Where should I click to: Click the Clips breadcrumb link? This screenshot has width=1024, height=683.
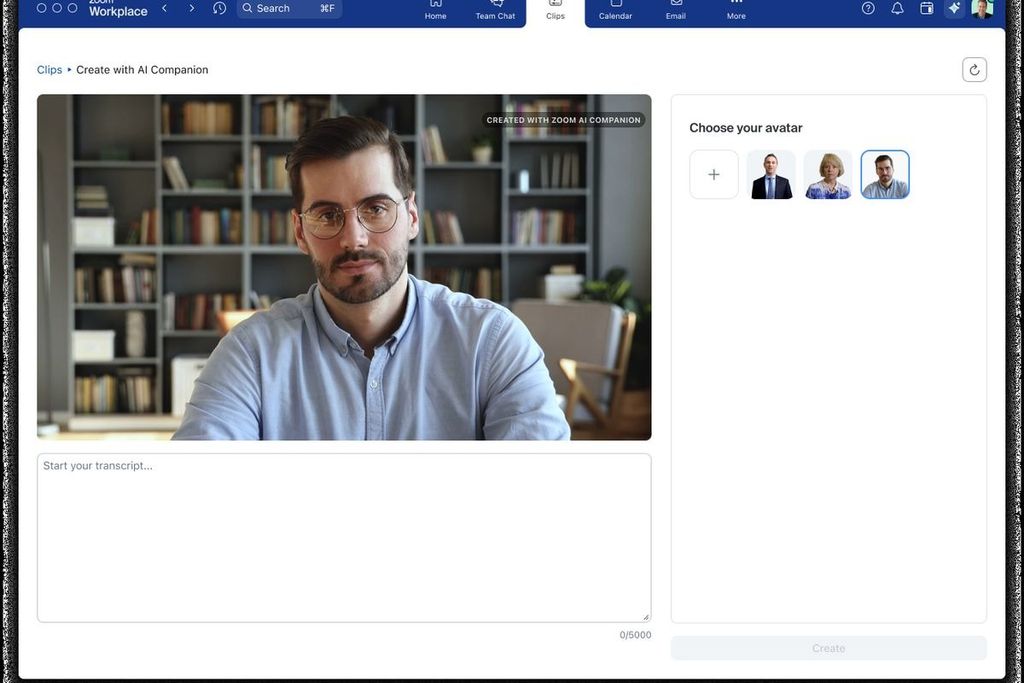(49, 70)
